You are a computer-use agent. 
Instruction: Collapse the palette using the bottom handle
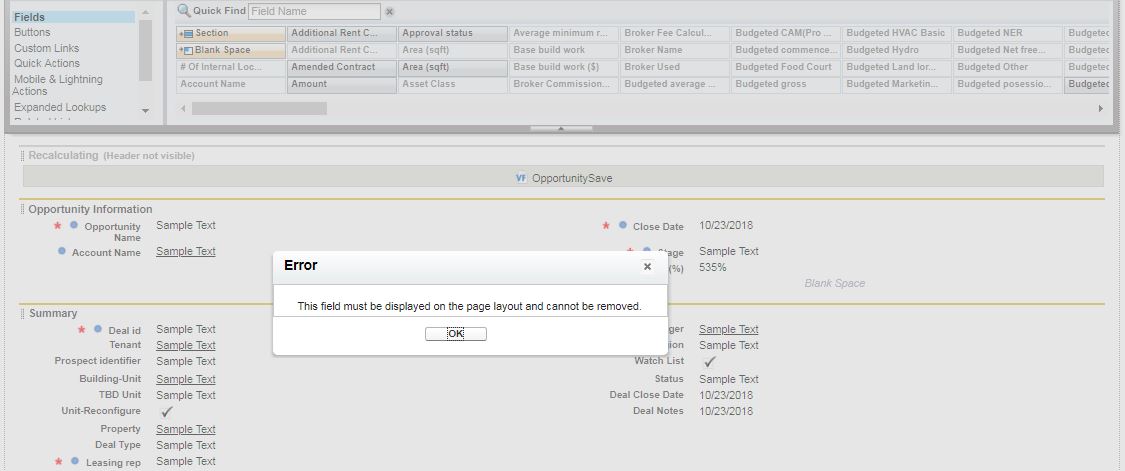click(561, 129)
